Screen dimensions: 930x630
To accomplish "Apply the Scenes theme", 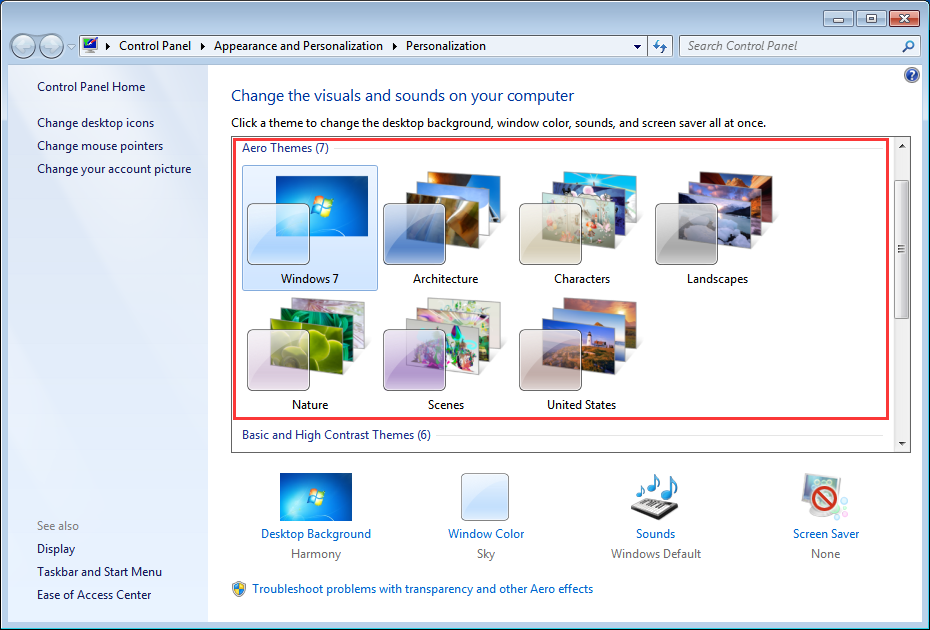I will pyautogui.click(x=445, y=354).
